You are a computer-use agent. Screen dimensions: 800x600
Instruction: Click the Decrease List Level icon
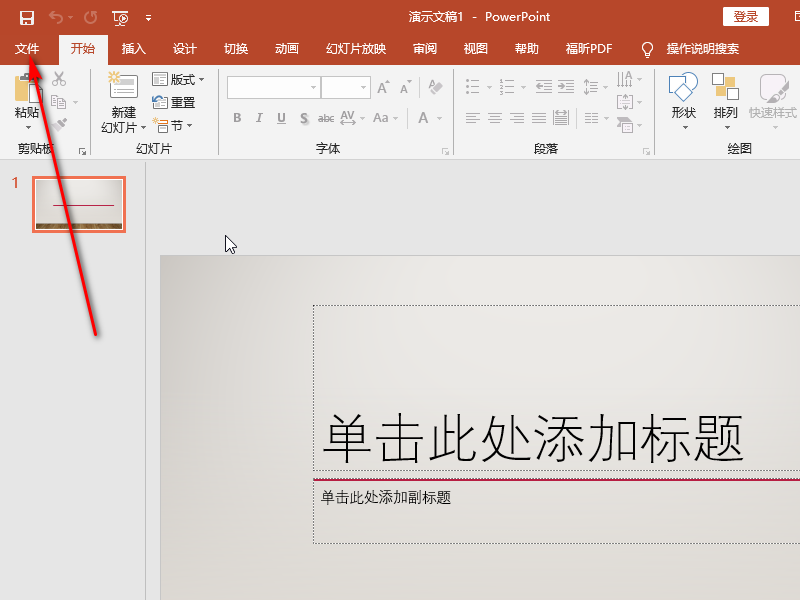pos(544,87)
